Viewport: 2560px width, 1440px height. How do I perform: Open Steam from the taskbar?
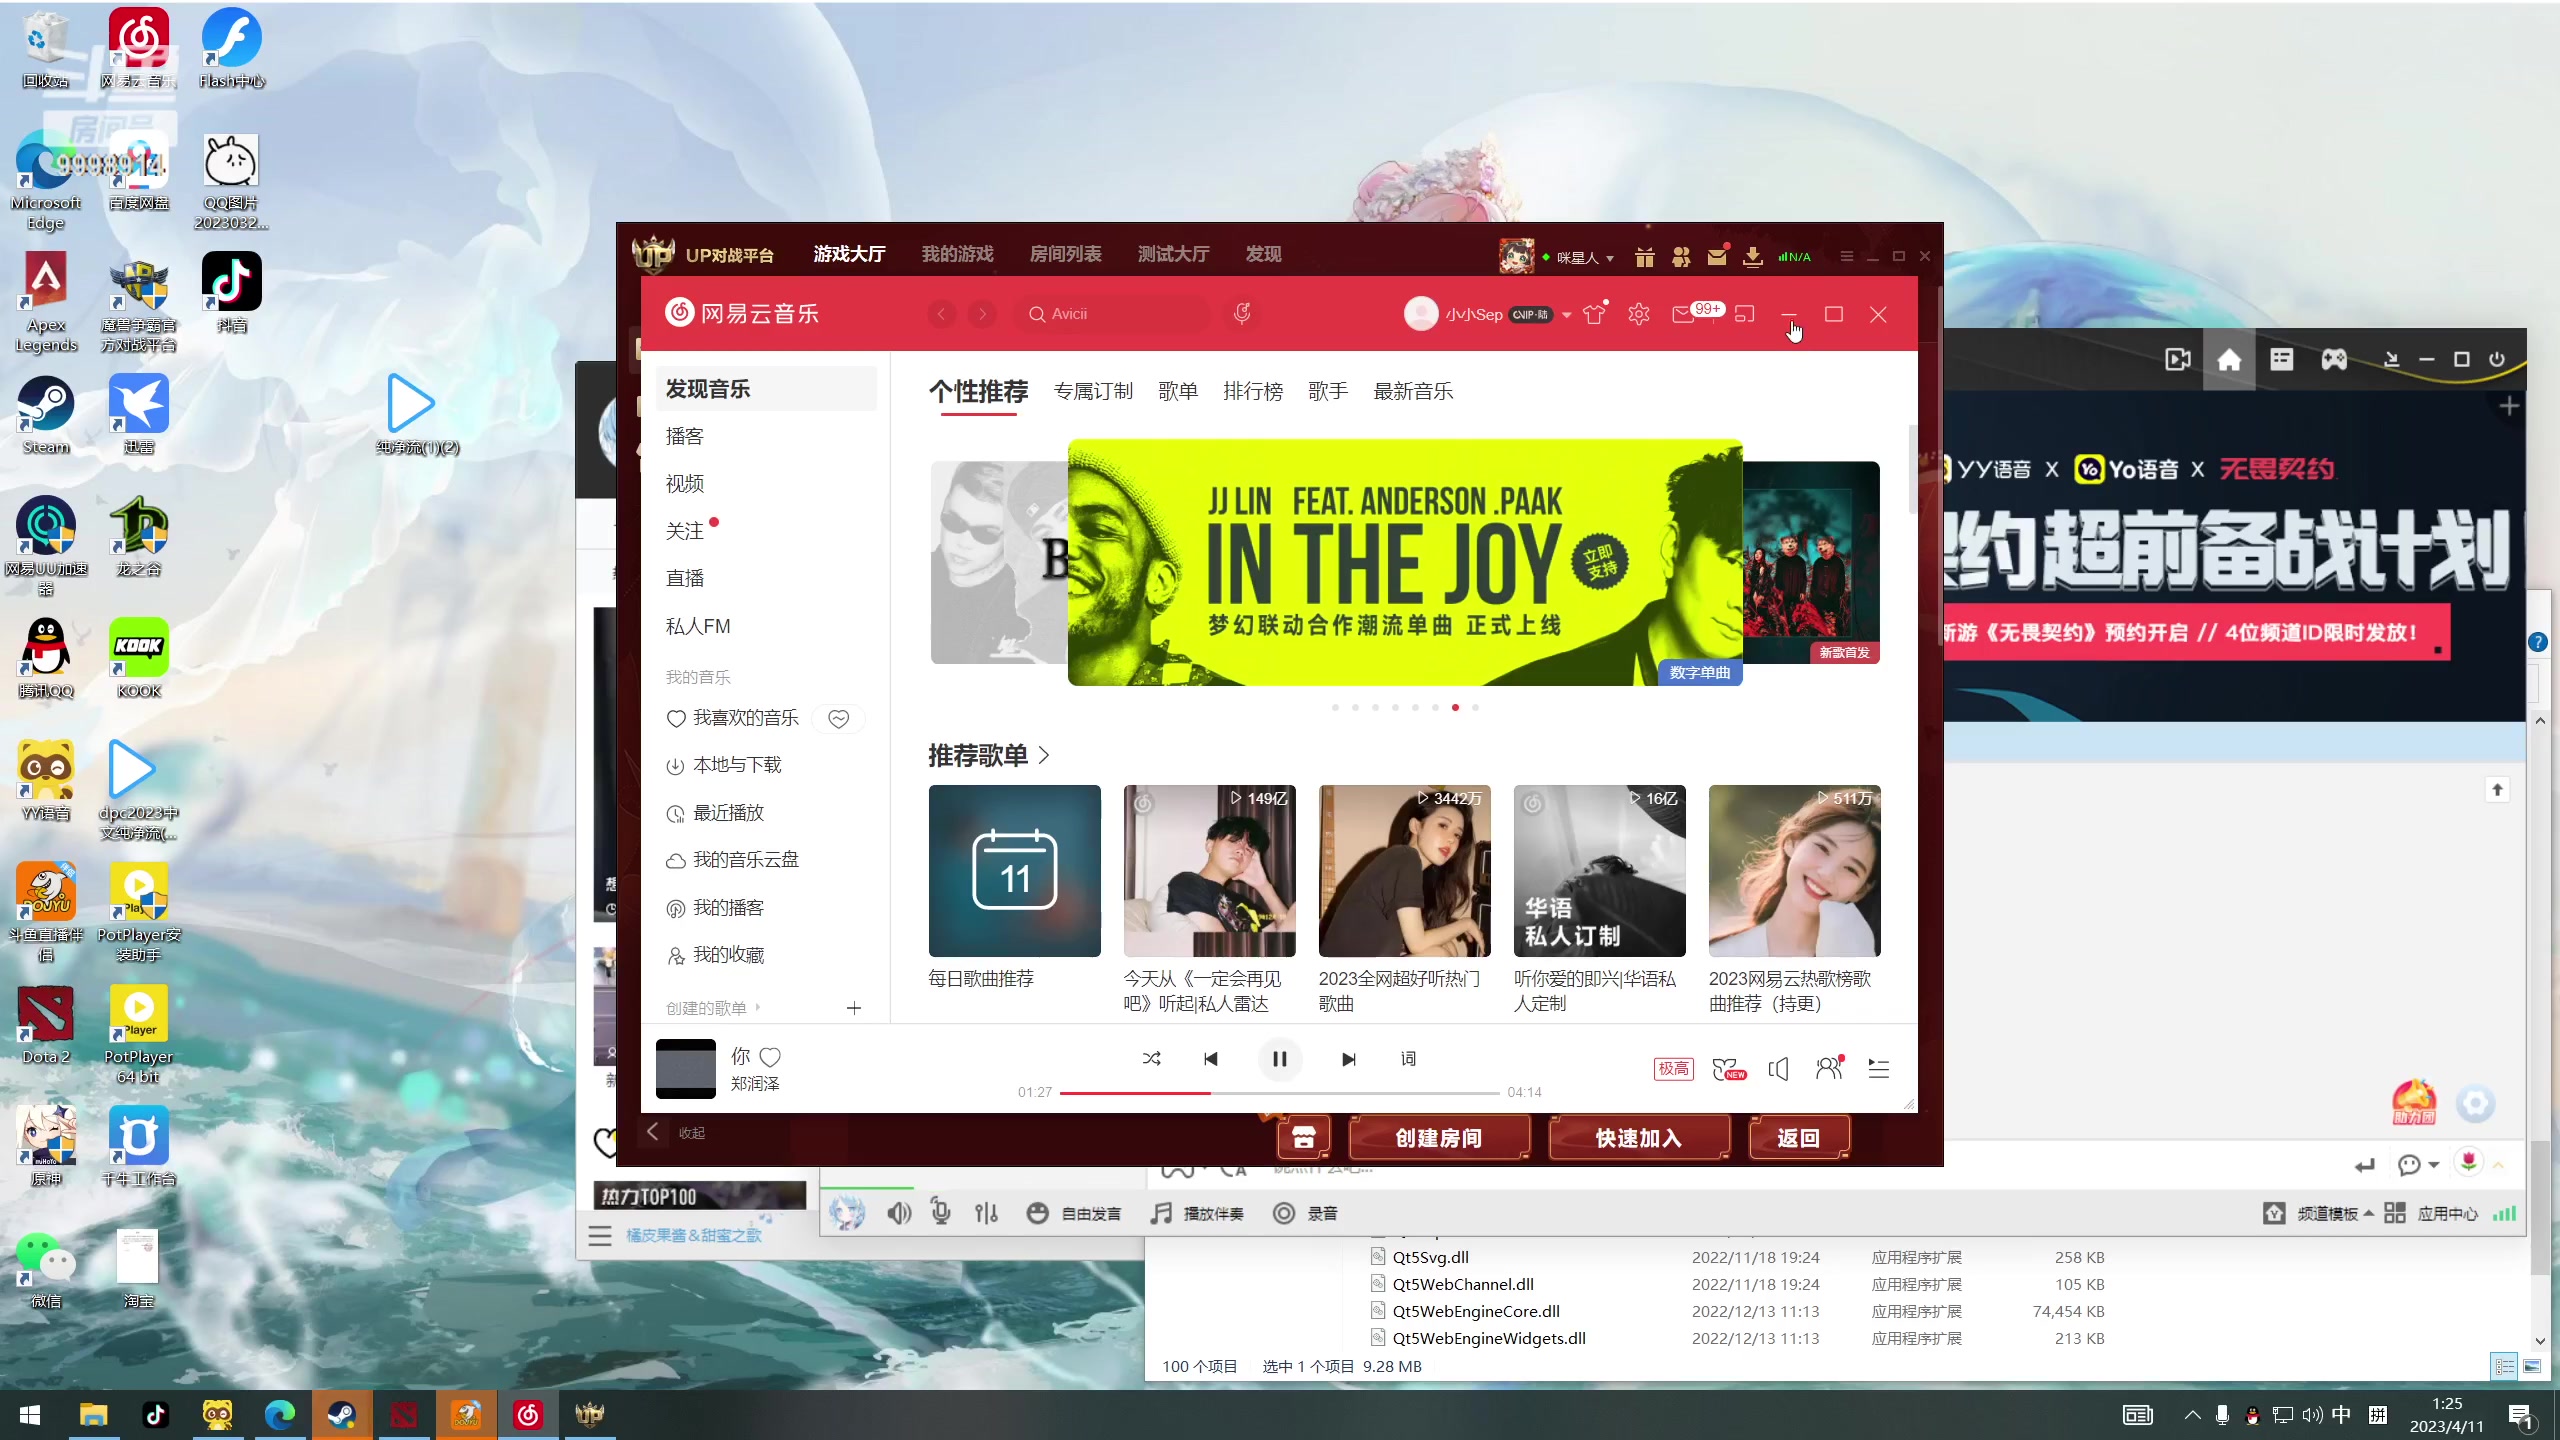(x=342, y=1414)
